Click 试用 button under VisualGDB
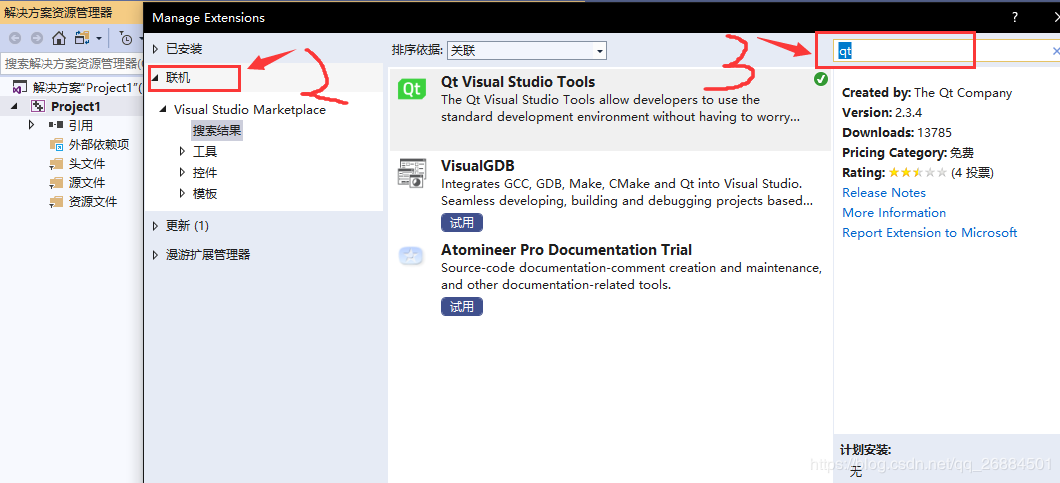Screen dimensions: 1060x483 coord(462,222)
